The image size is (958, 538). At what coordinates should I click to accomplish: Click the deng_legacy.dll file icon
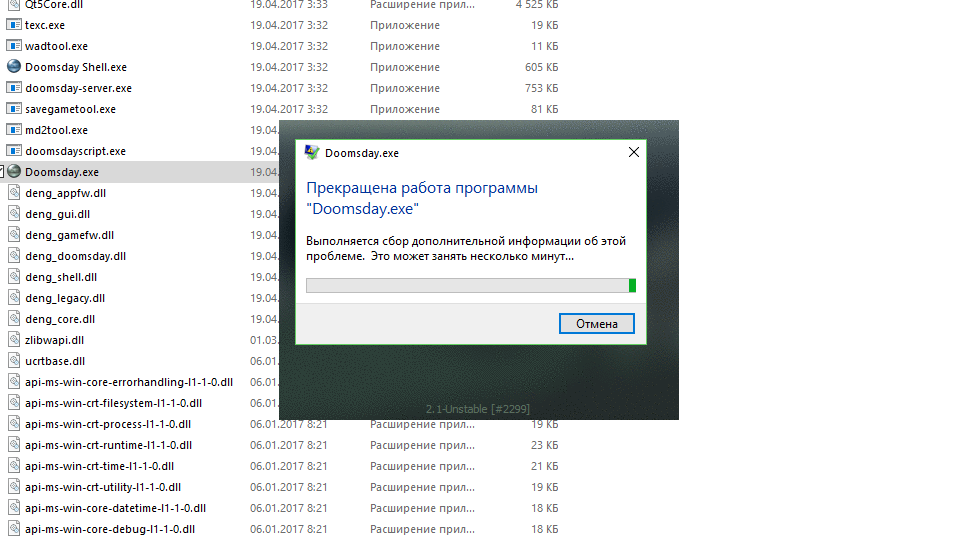[x=14, y=298]
